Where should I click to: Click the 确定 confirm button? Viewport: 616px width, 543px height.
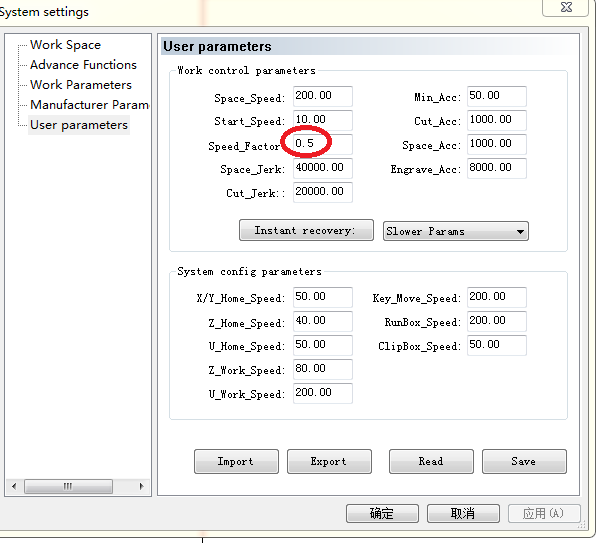click(382, 513)
